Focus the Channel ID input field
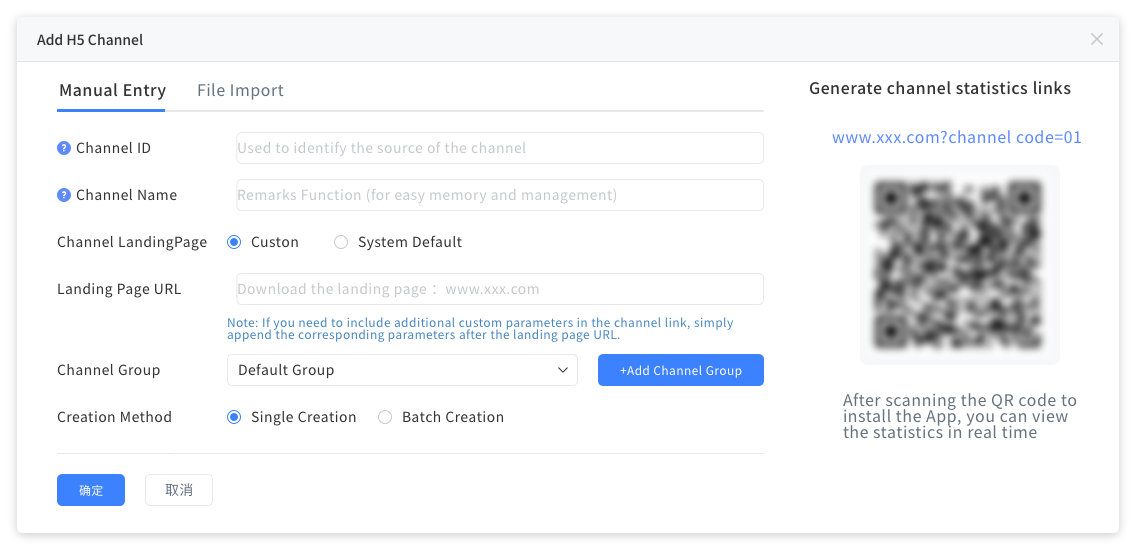The image size is (1136, 550). (500, 148)
